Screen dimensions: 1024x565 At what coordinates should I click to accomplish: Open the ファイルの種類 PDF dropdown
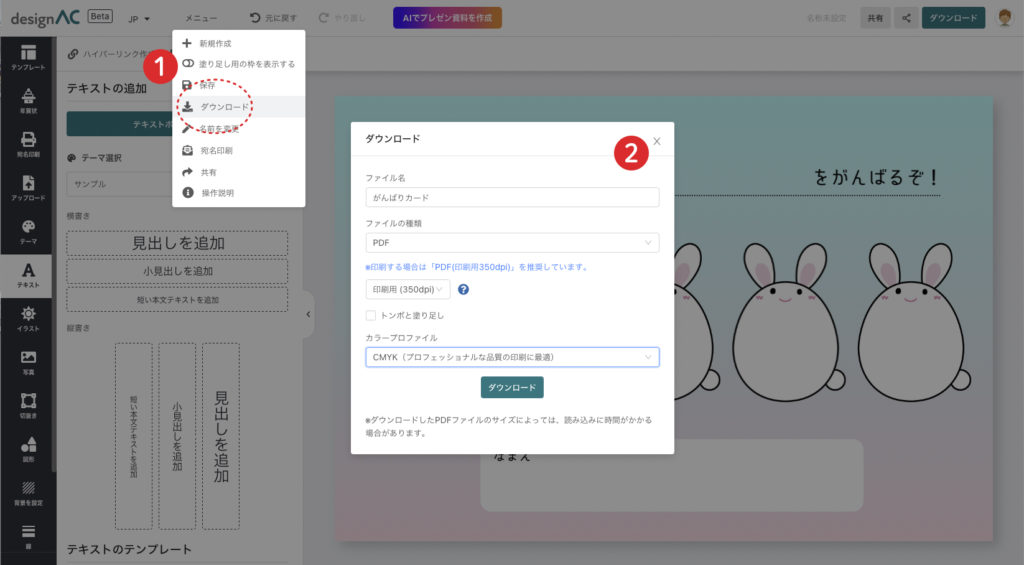512,243
